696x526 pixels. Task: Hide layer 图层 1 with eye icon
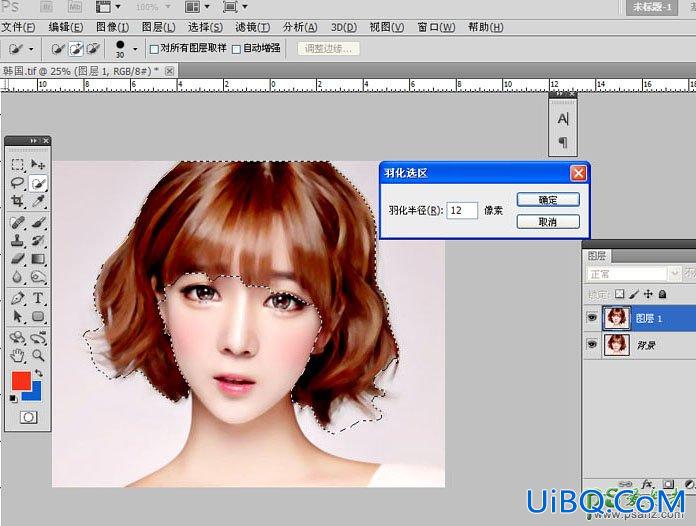pos(592,318)
